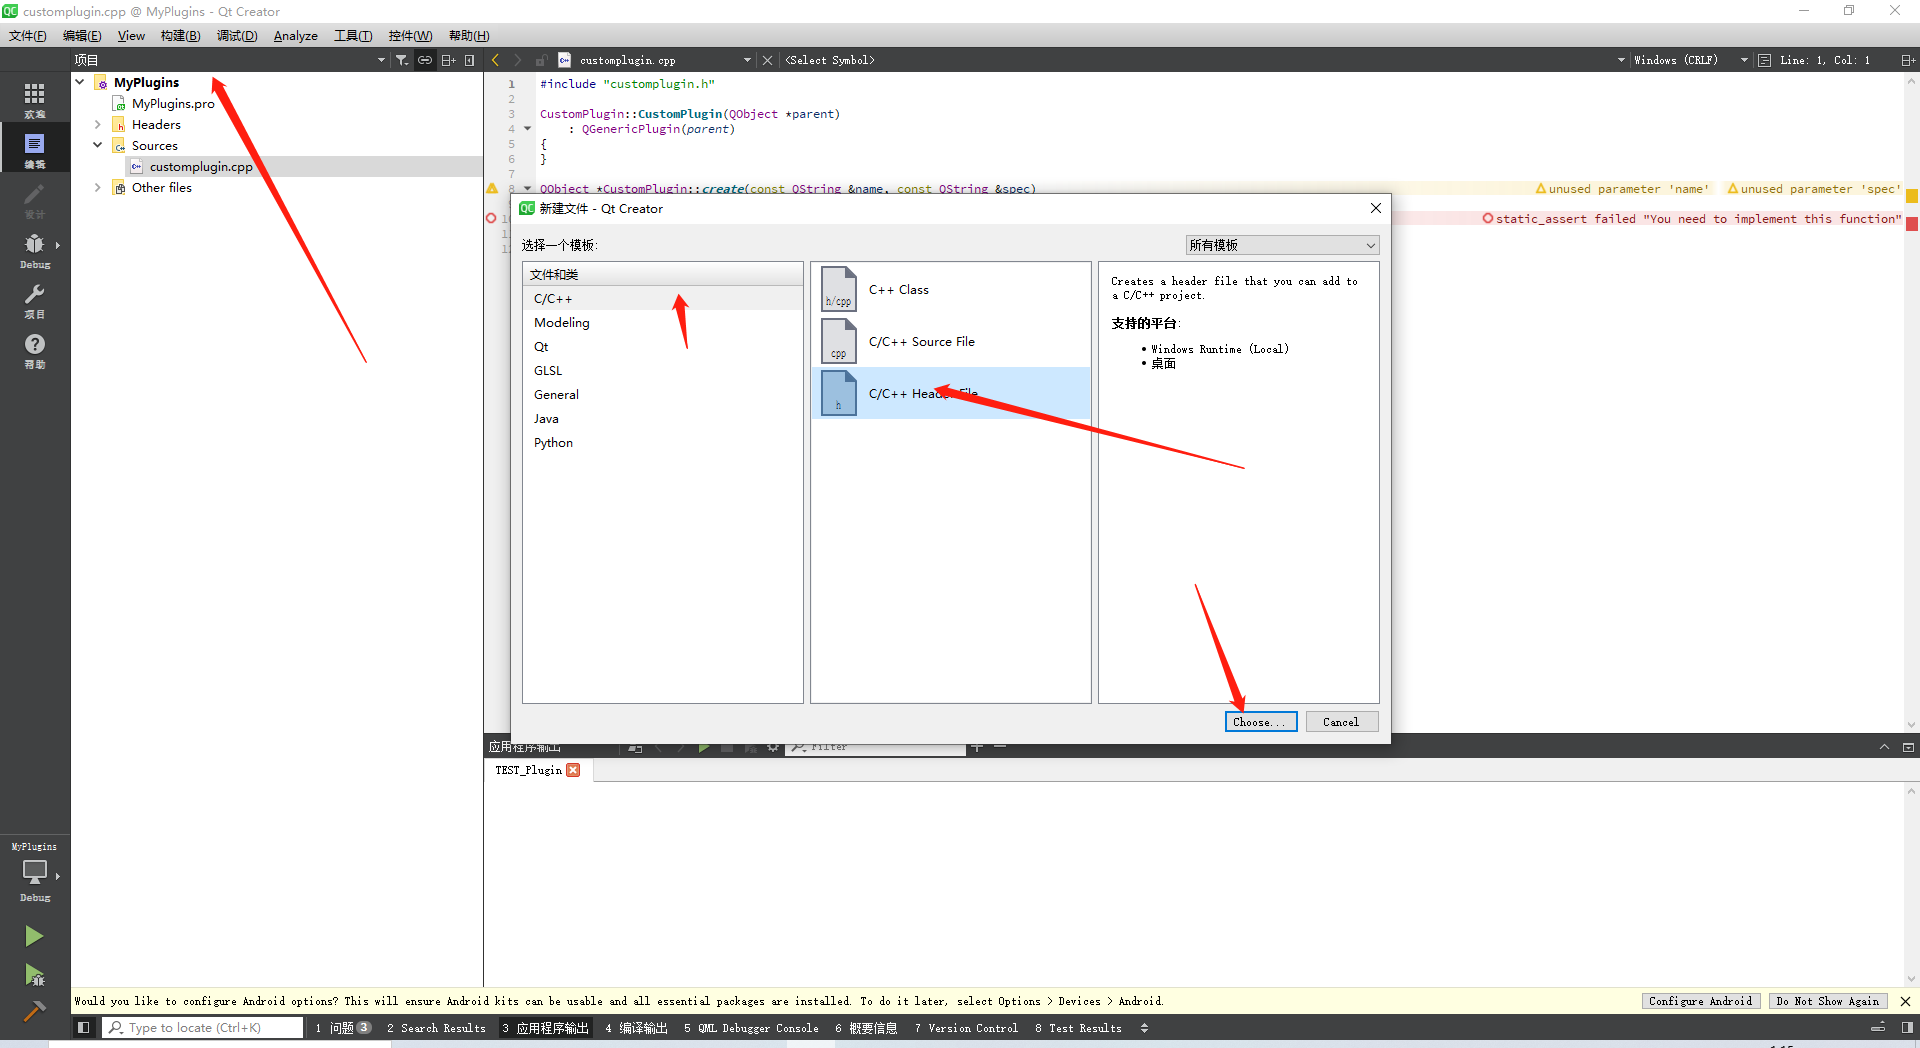Open the 4 编译输出 compile output pane

coord(636,1027)
